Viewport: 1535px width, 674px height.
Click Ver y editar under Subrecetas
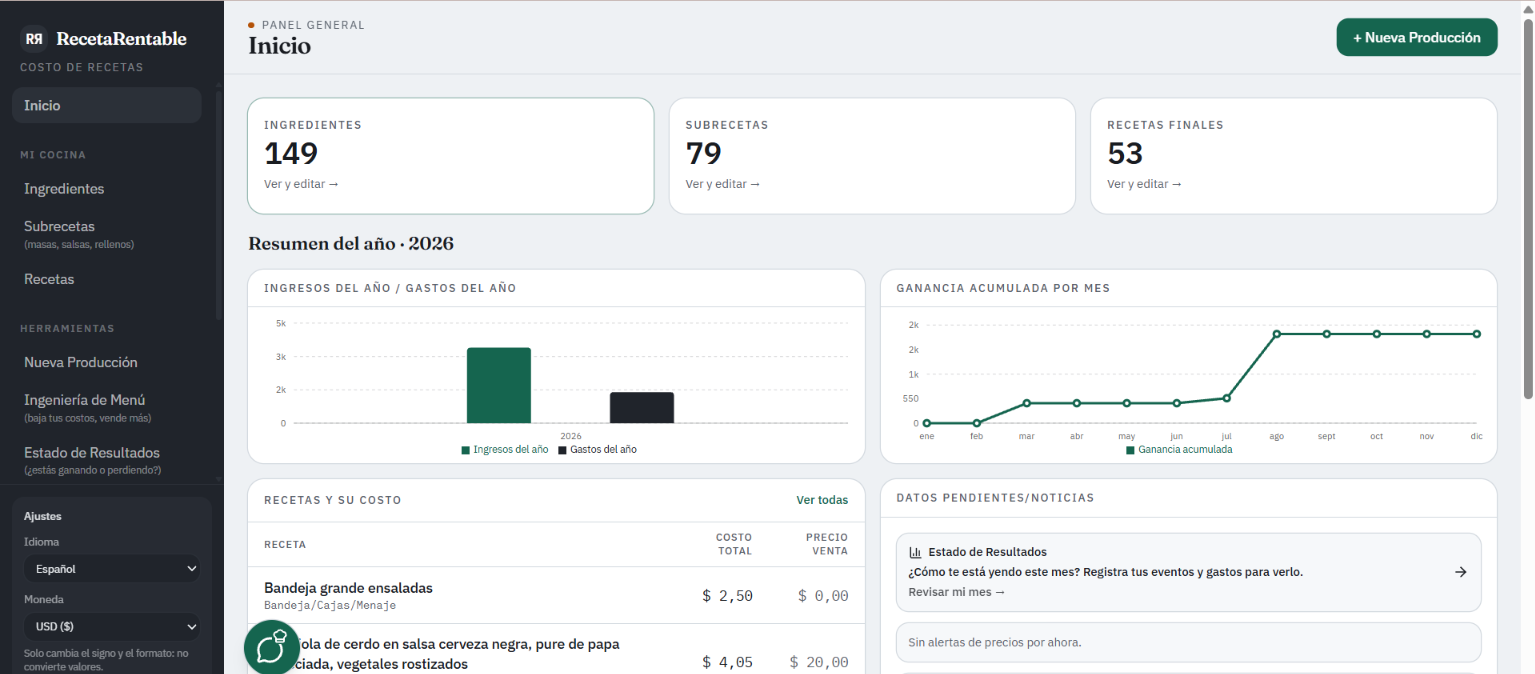723,184
